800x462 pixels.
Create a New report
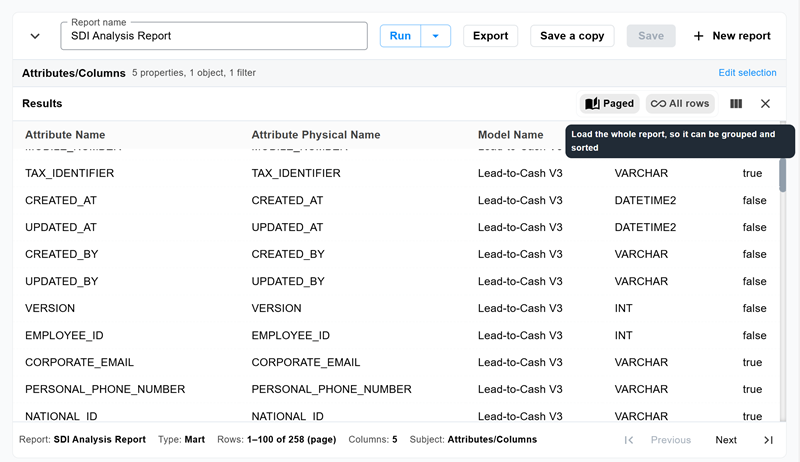point(732,36)
